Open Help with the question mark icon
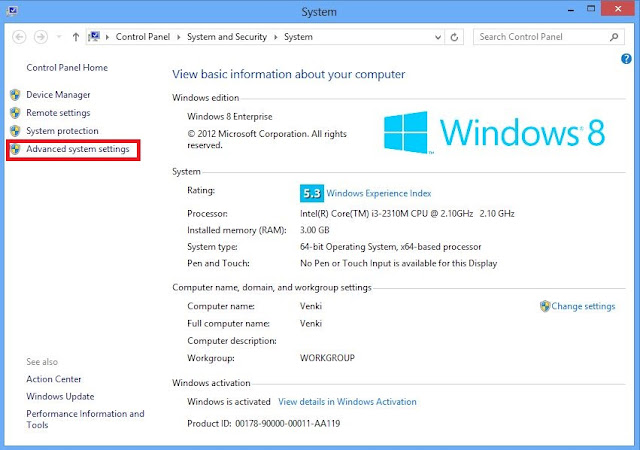640x450 pixels. 626,59
